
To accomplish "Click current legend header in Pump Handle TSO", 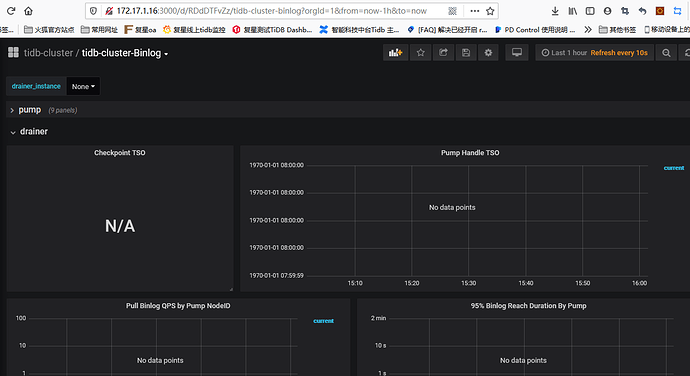I will 674,168.
